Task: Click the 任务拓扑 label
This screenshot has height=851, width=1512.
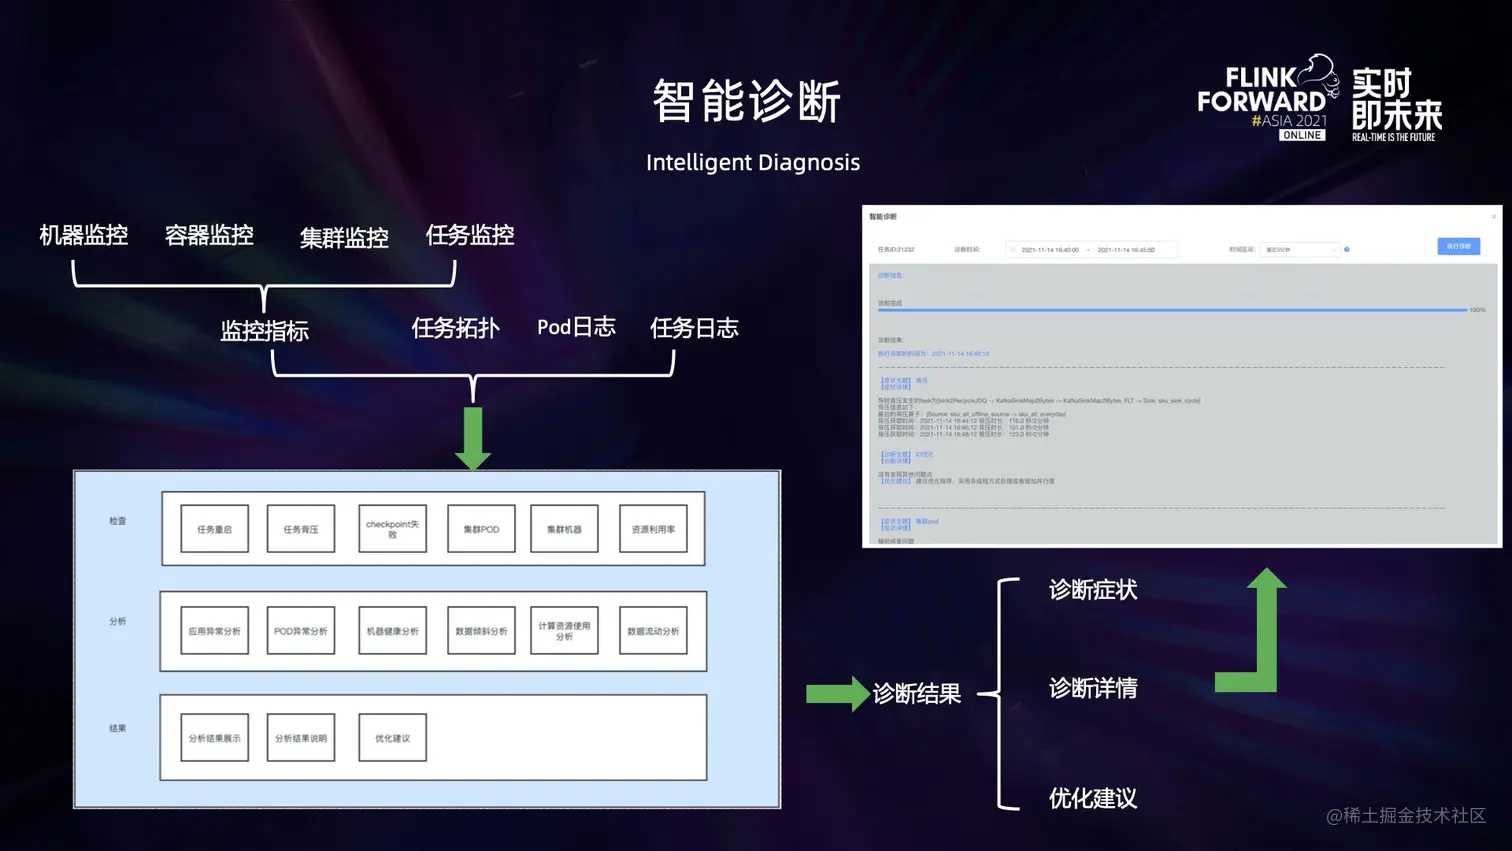Action: tap(455, 328)
